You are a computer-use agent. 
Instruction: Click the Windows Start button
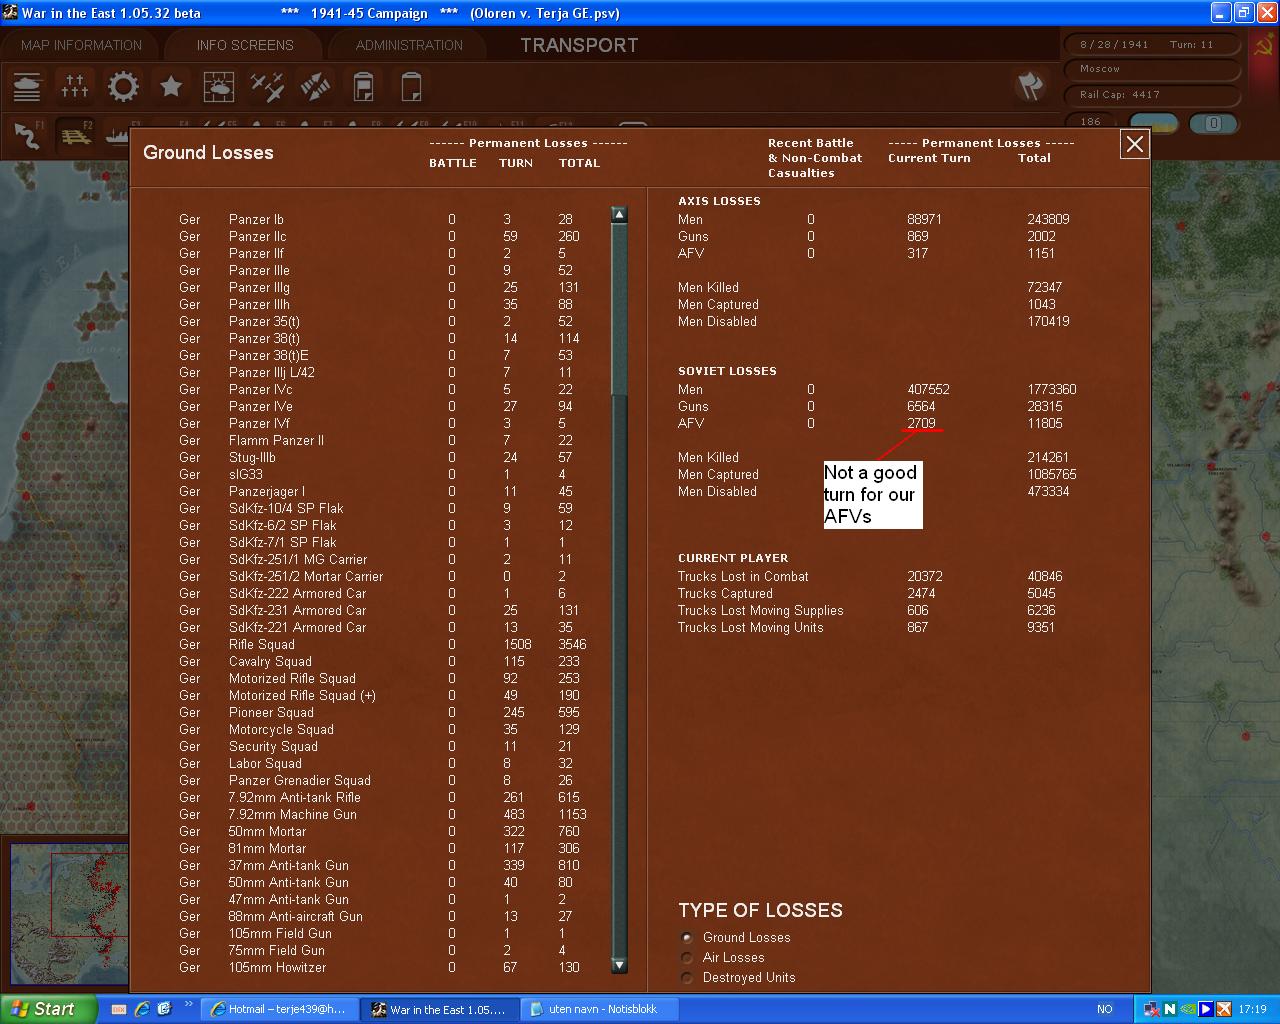(49, 1009)
